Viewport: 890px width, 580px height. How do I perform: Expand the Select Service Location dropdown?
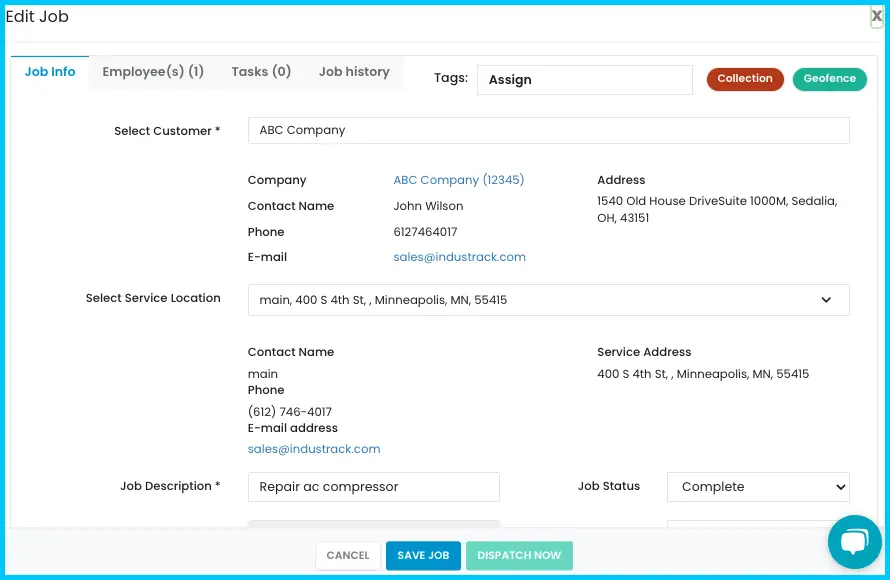[x=548, y=300]
